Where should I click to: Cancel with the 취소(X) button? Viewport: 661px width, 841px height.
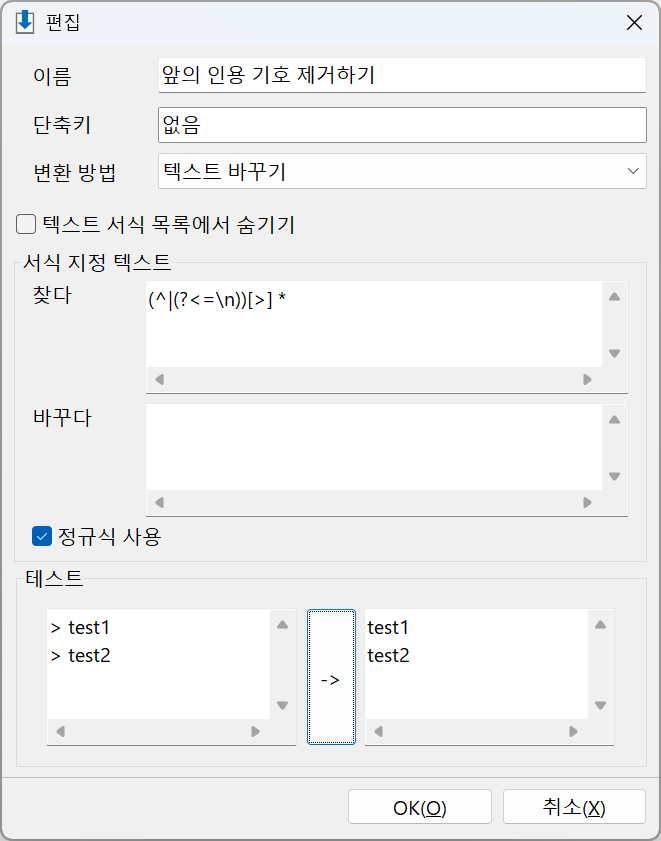(x=574, y=807)
